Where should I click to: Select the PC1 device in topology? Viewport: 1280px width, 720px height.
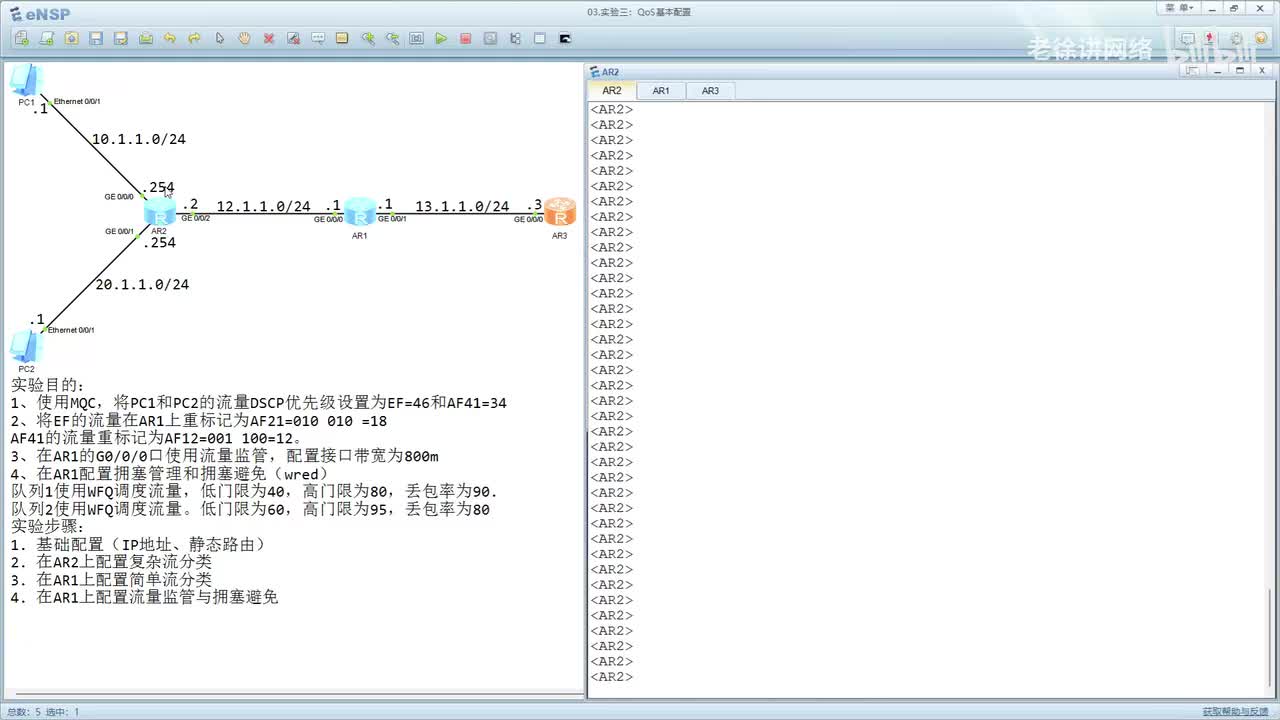click(26, 82)
